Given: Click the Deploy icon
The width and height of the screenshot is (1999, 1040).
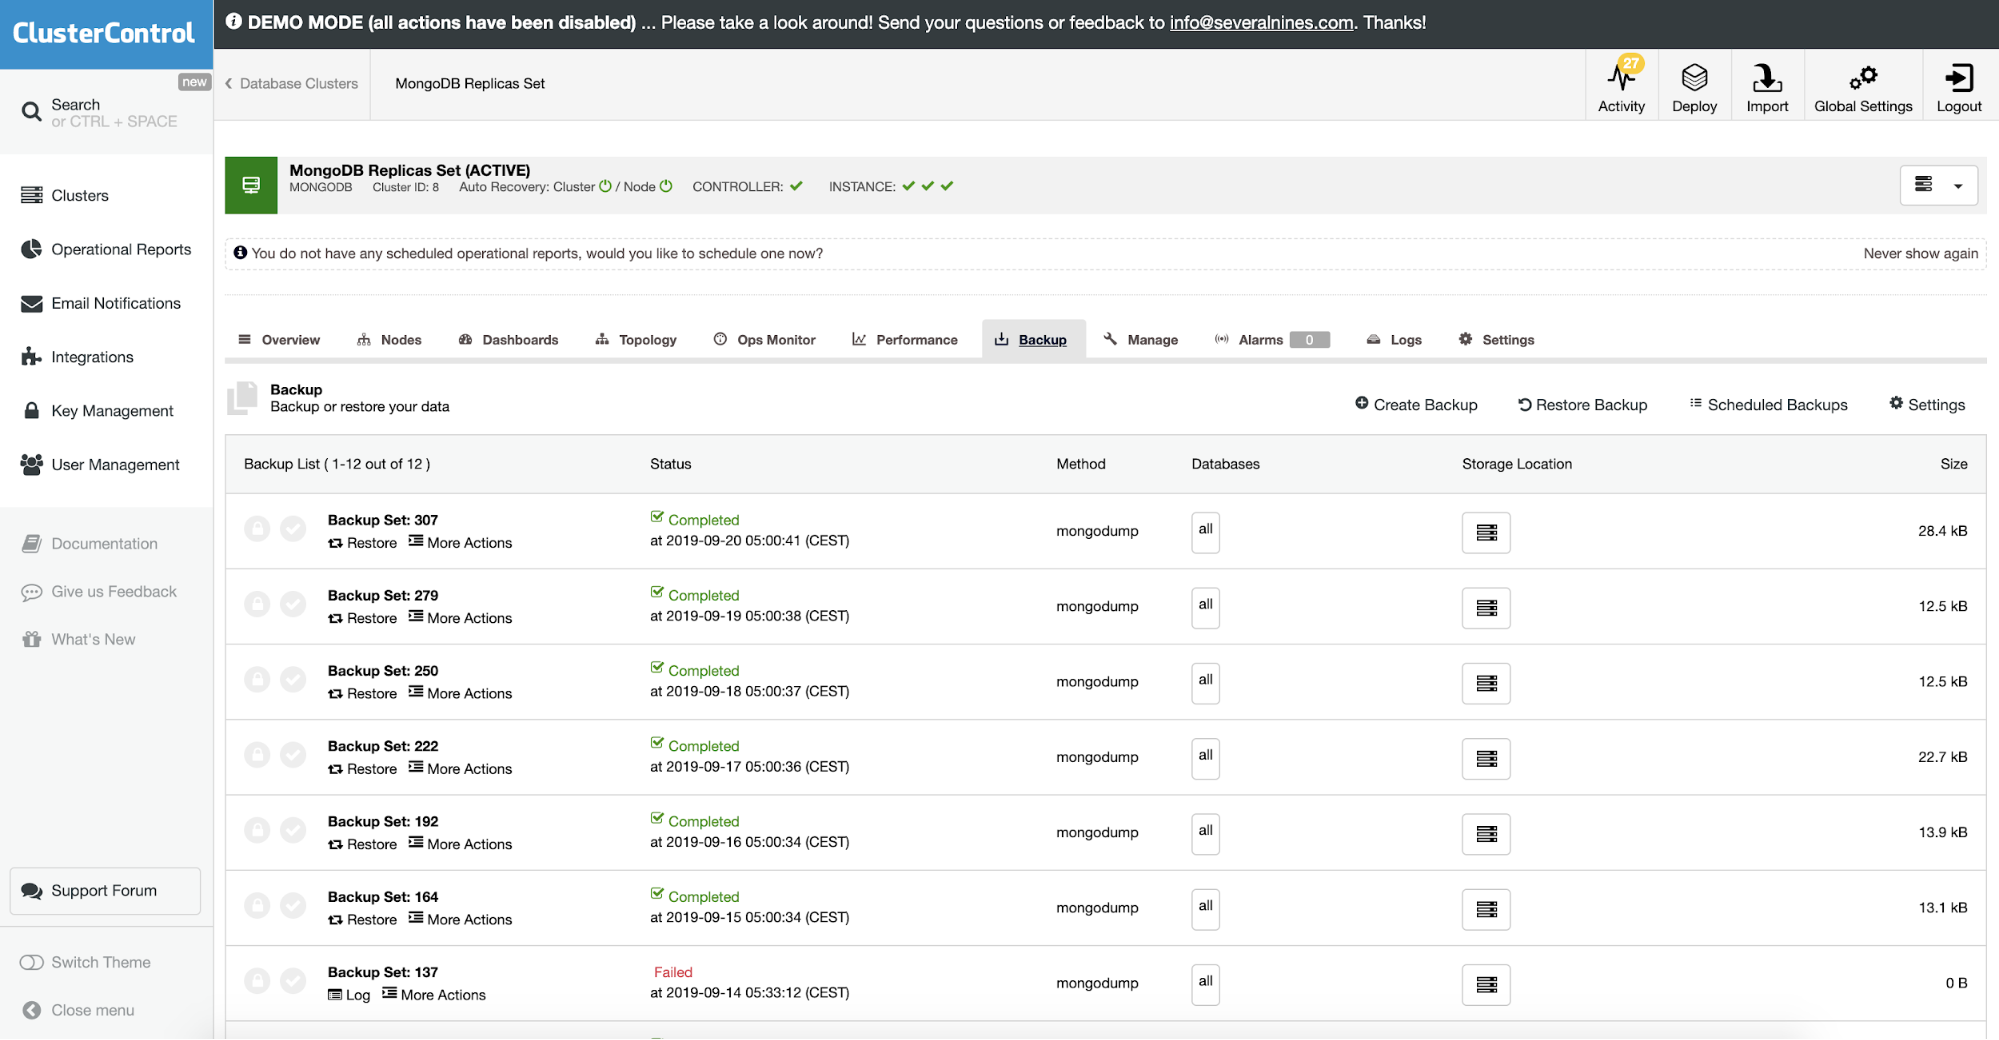Looking at the screenshot, I should (1694, 87).
